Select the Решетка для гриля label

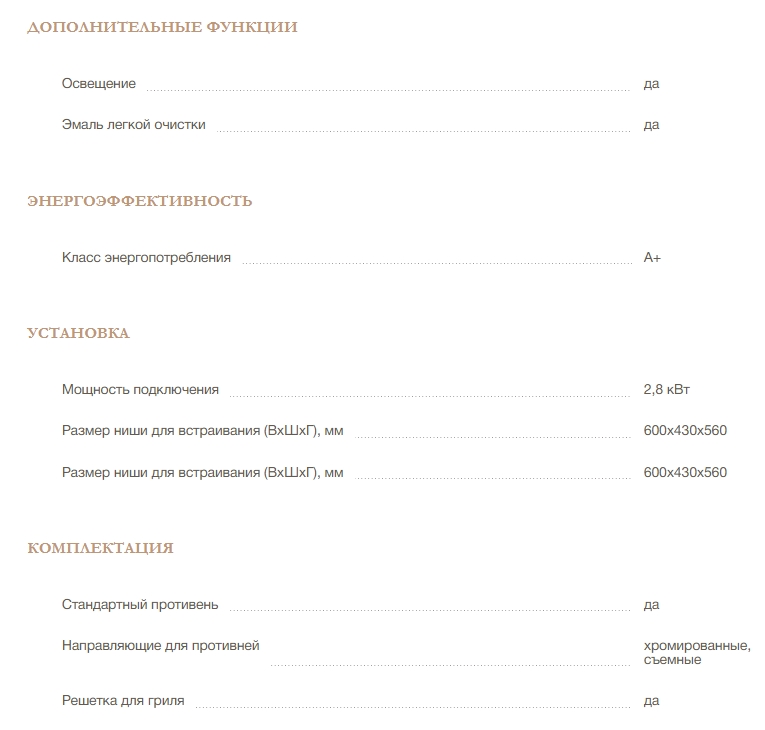[123, 701]
